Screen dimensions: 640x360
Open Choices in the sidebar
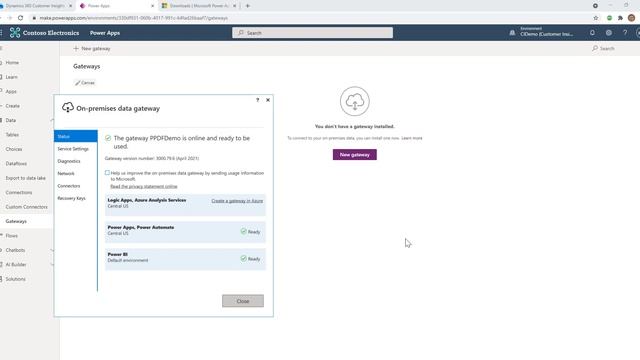point(14,149)
